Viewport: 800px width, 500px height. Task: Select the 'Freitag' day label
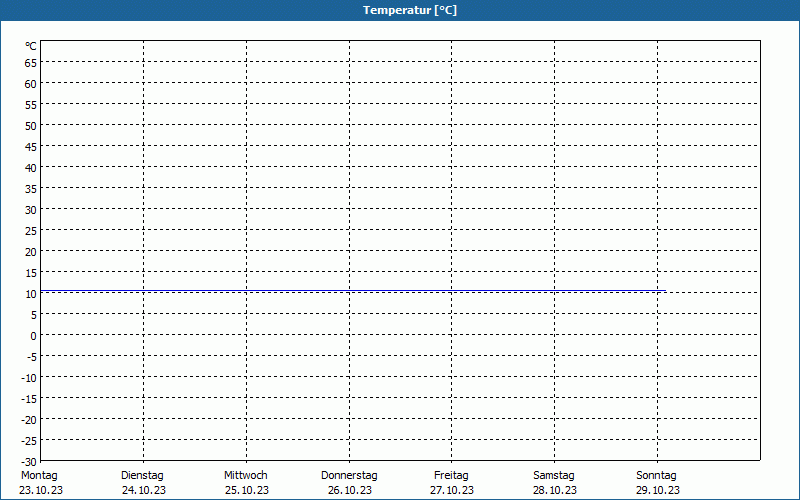[452, 475]
